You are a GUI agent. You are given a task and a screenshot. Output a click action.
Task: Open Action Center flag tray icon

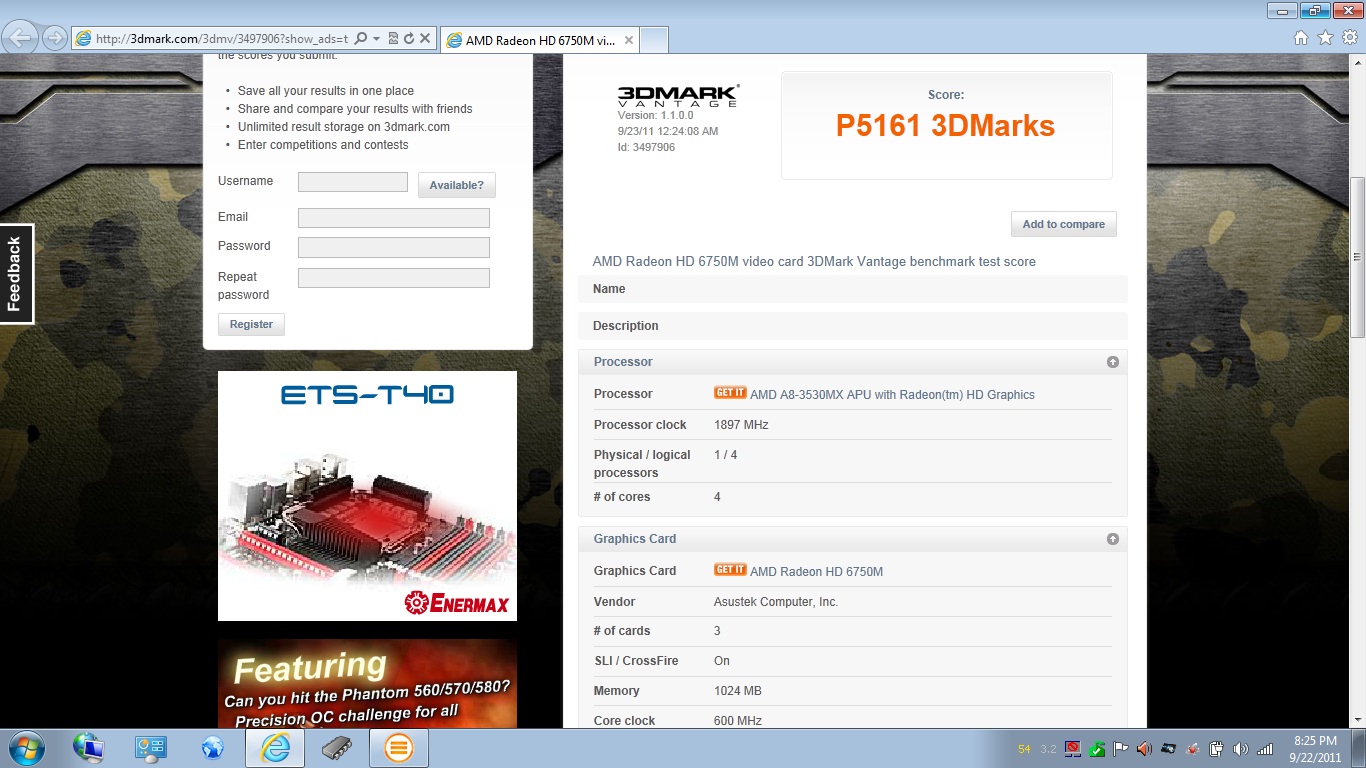pos(1121,748)
